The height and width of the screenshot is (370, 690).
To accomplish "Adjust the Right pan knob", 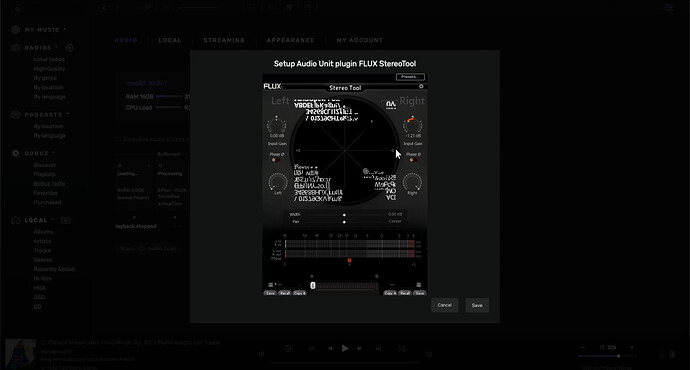I will pos(412,182).
